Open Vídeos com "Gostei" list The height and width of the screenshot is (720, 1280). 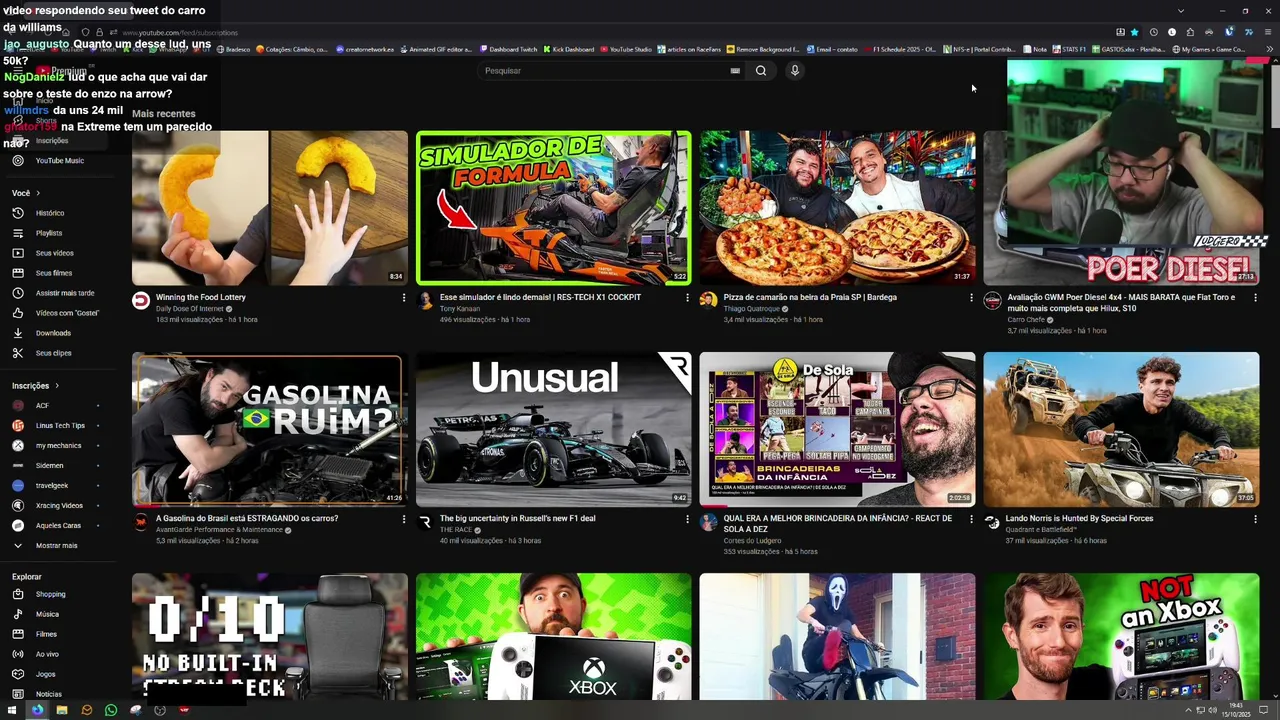click(x=67, y=313)
